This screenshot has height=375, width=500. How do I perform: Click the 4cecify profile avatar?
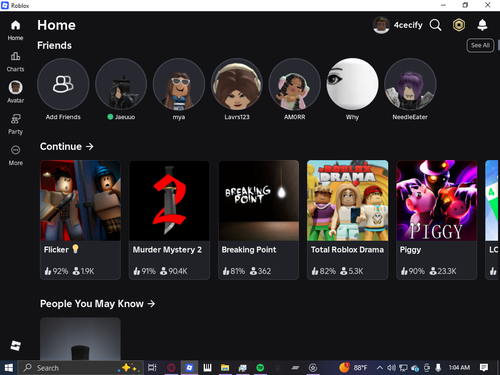(x=381, y=25)
